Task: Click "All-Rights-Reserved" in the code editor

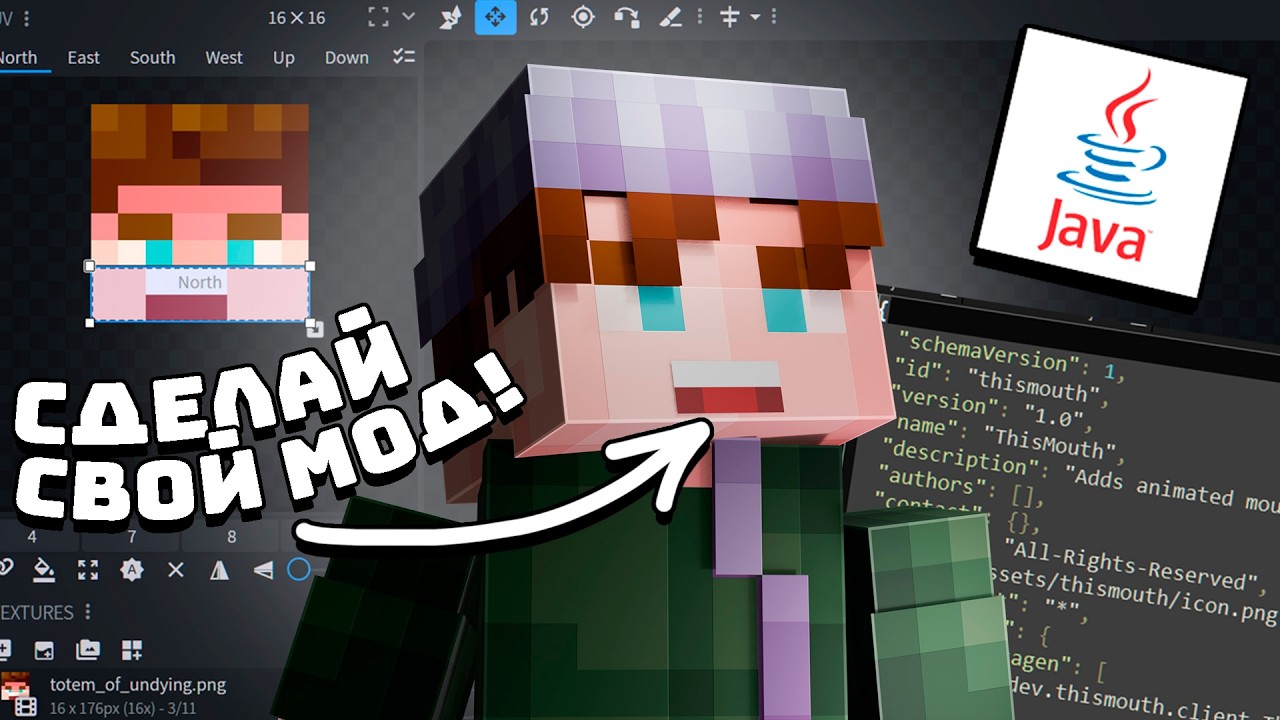Action: pos(1130,564)
